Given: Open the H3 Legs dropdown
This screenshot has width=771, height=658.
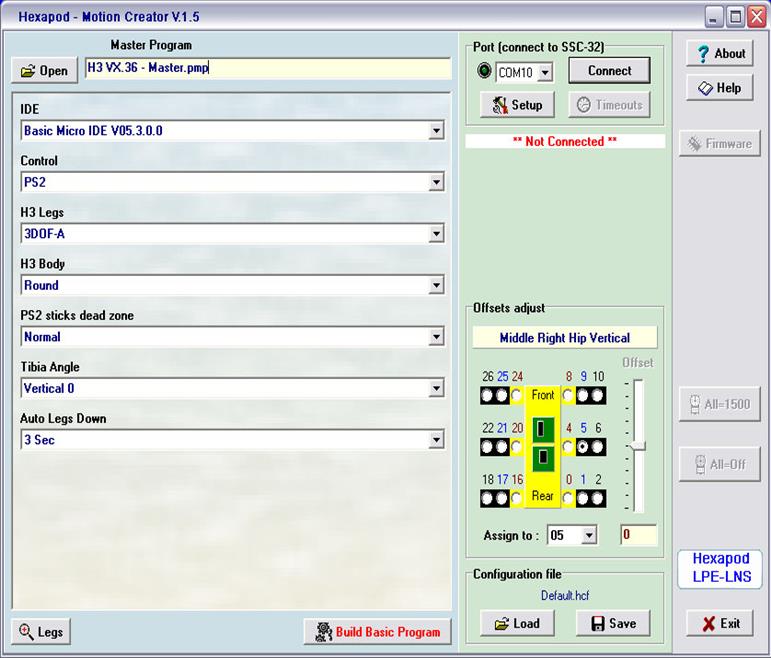Looking at the screenshot, I should pos(436,234).
